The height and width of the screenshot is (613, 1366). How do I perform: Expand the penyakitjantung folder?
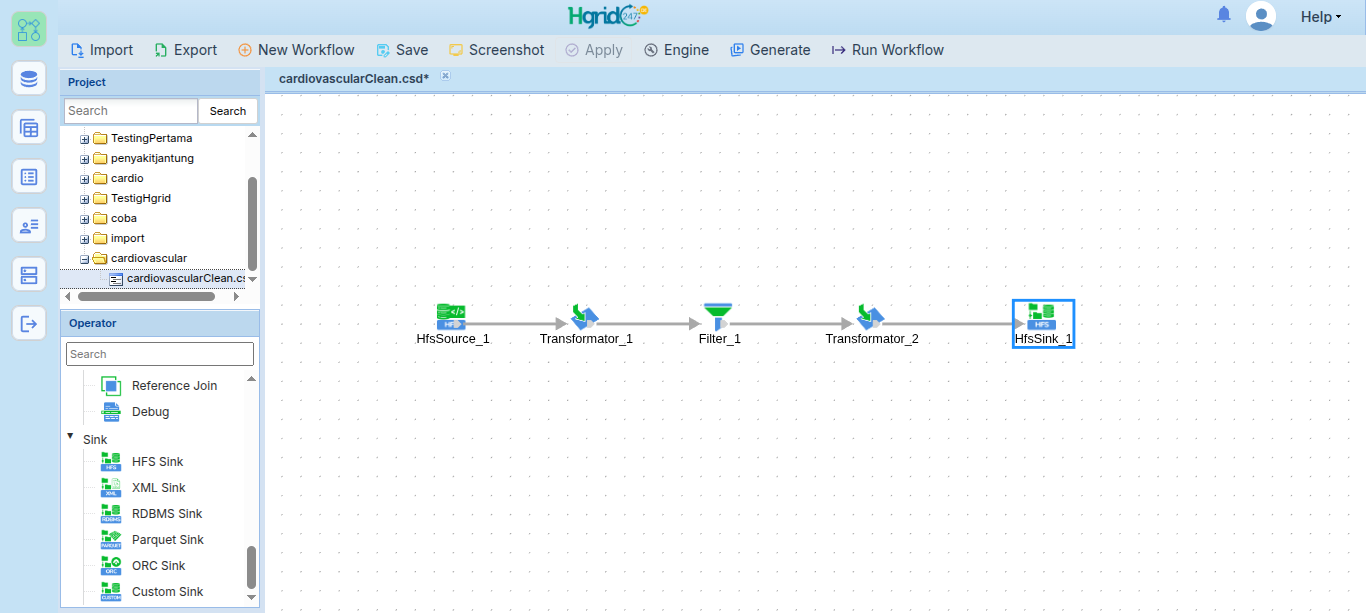point(85,159)
